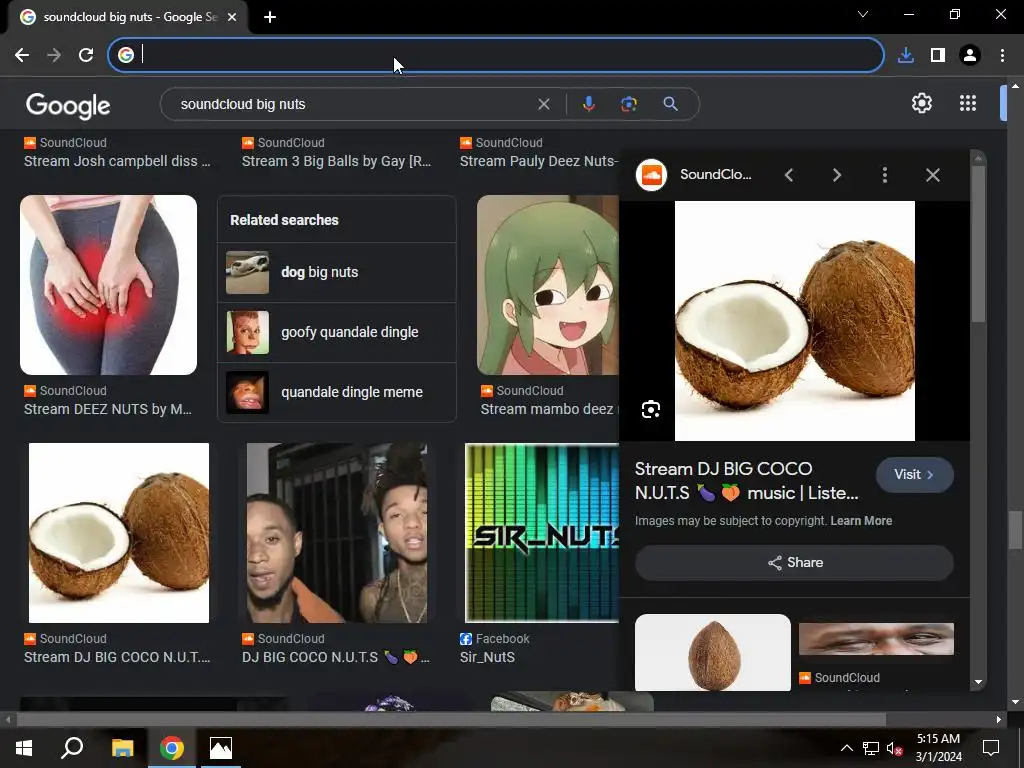Close the soundcloud big nuts tab

click(x=232, y=17)
